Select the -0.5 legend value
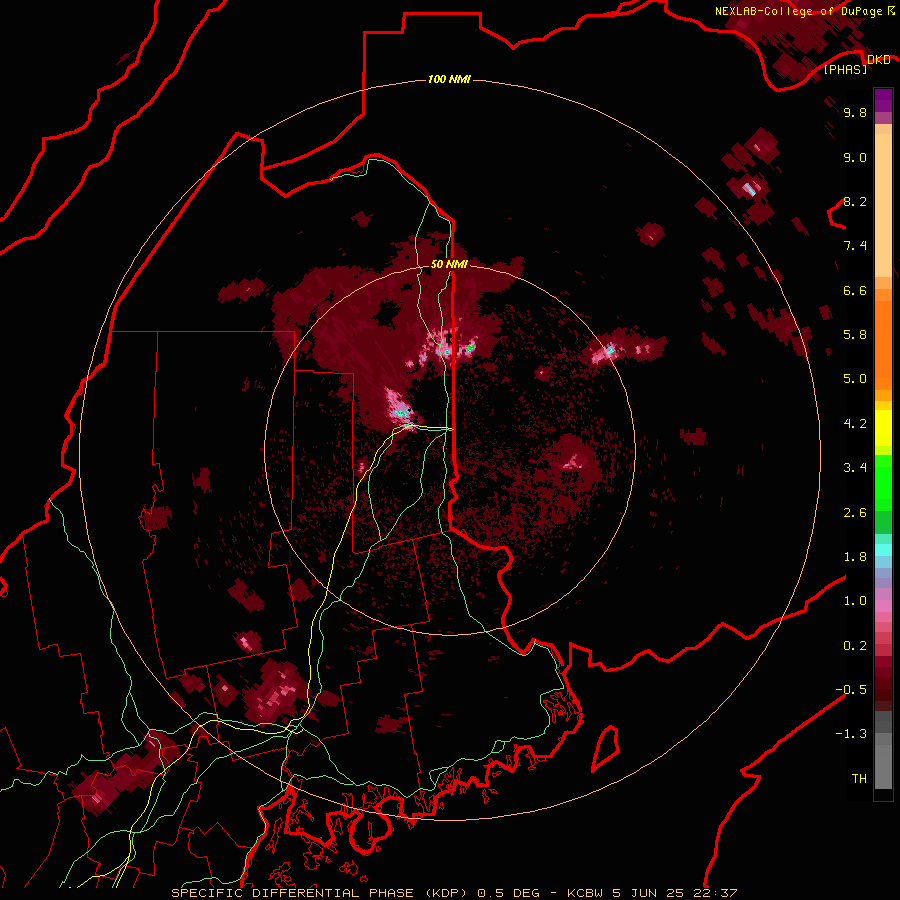Image resolution: width=900 pixels, height=900 pixels. [851, 689]
